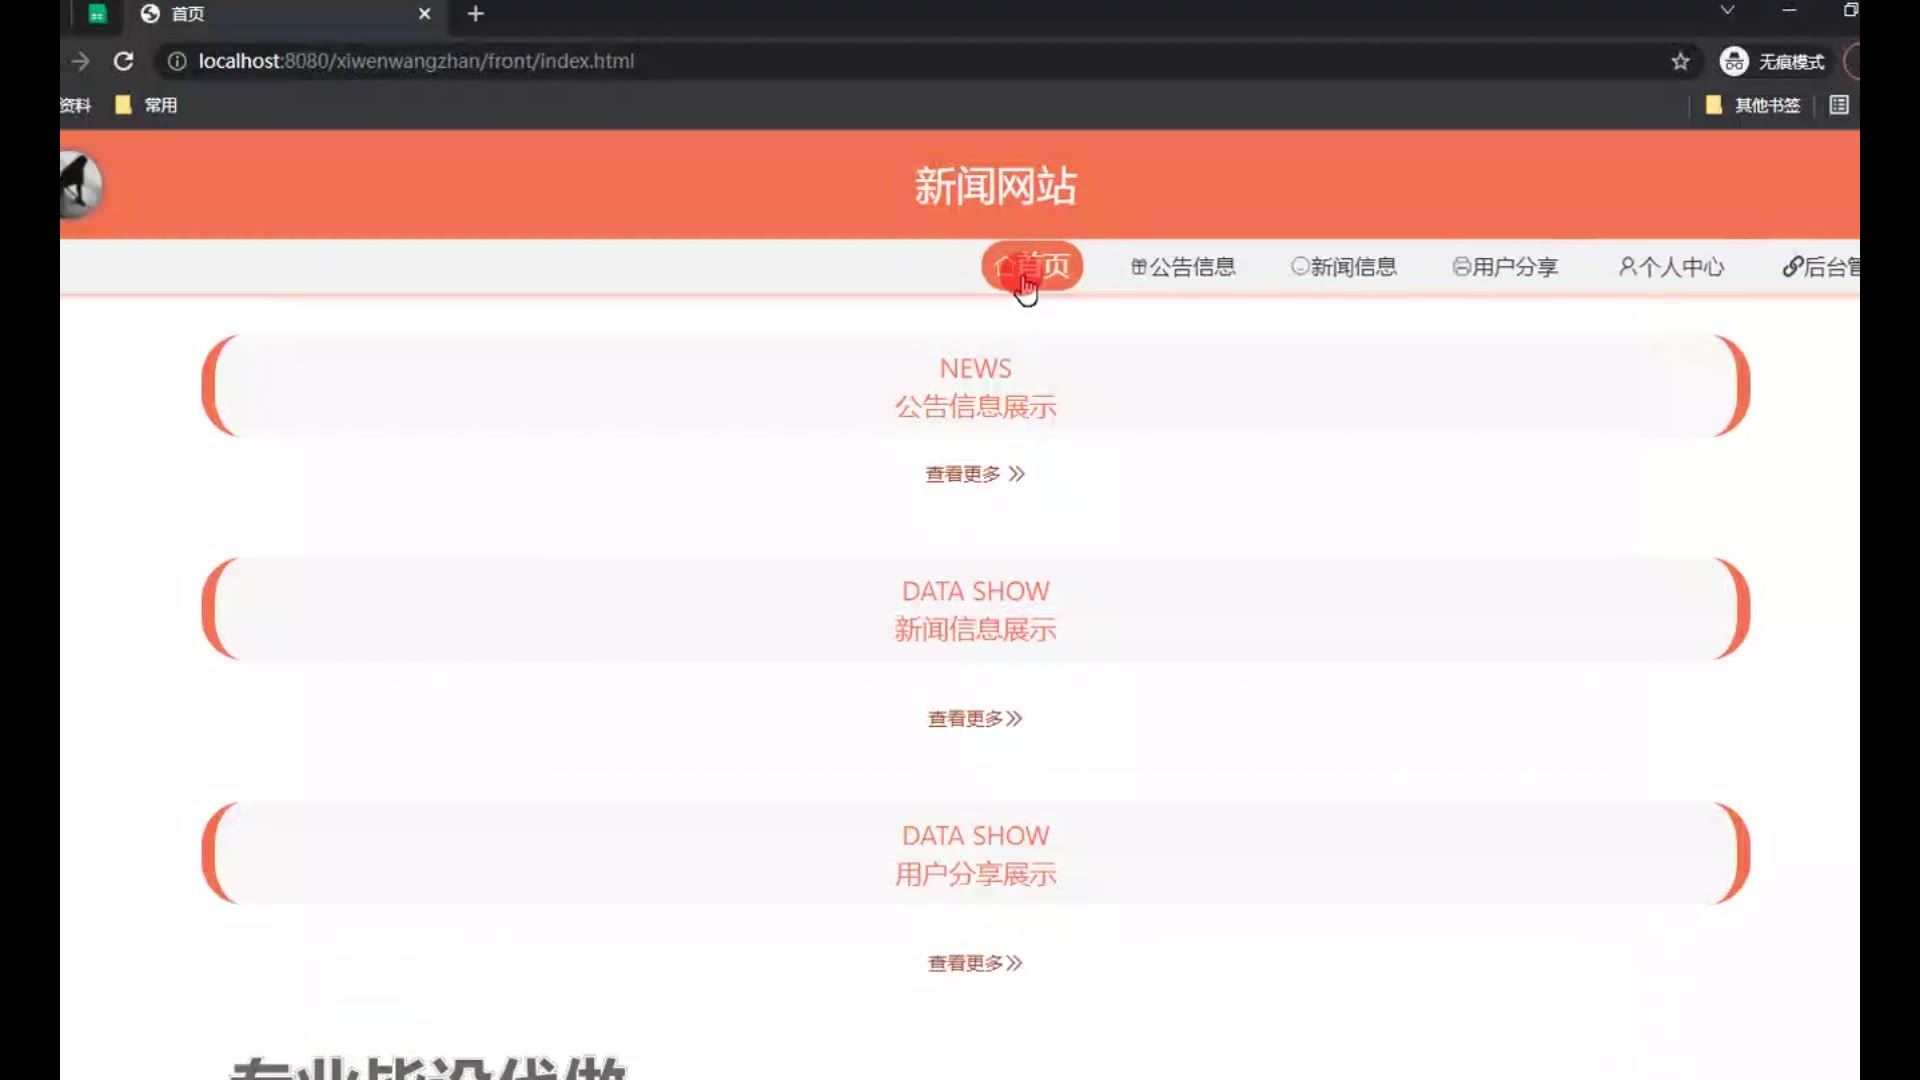Click the site info icon in address bar

click(x=177, y=61)
